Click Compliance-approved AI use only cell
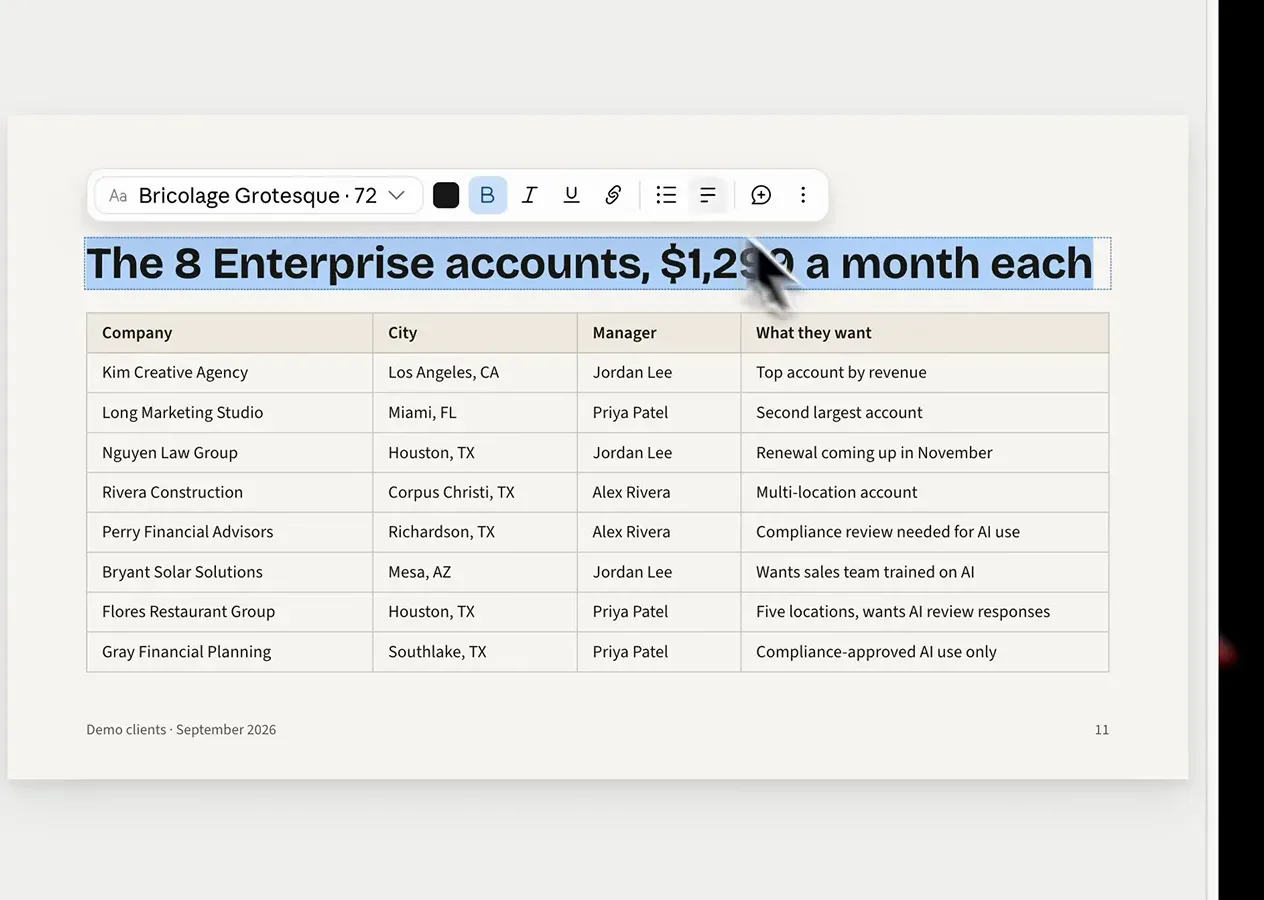This screenshot has height=900, width=1264. pyautogui.click(x=925, y=652)
